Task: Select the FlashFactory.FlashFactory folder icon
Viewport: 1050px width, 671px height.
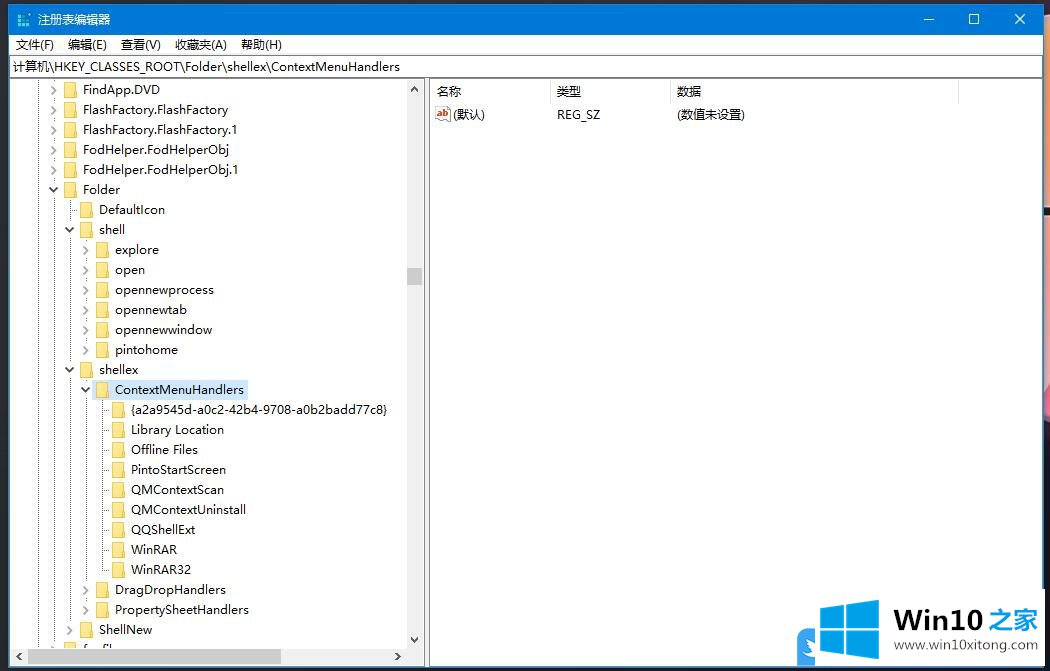Action: pyautogui.click(x=70, y=110)
